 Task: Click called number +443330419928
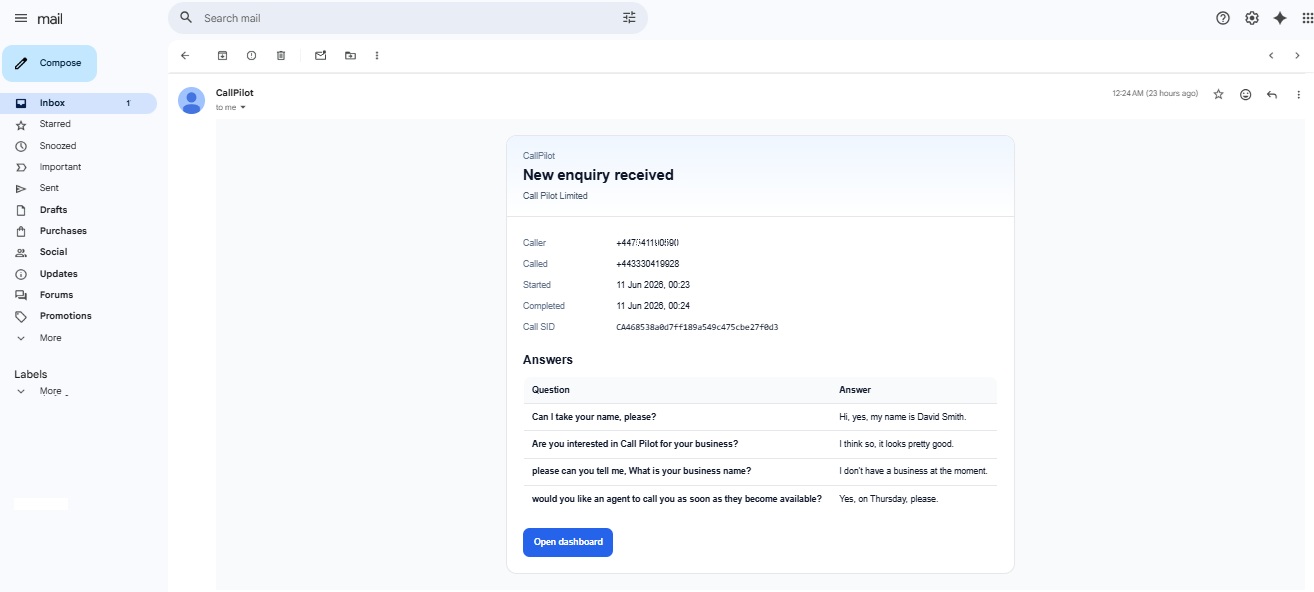coord(648,264)
